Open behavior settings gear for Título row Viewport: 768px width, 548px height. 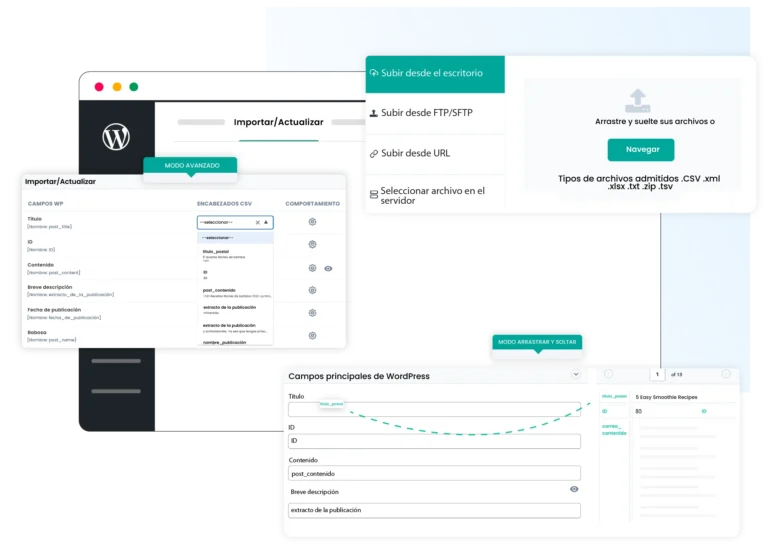pyautogui.click(x=312, y=222)
